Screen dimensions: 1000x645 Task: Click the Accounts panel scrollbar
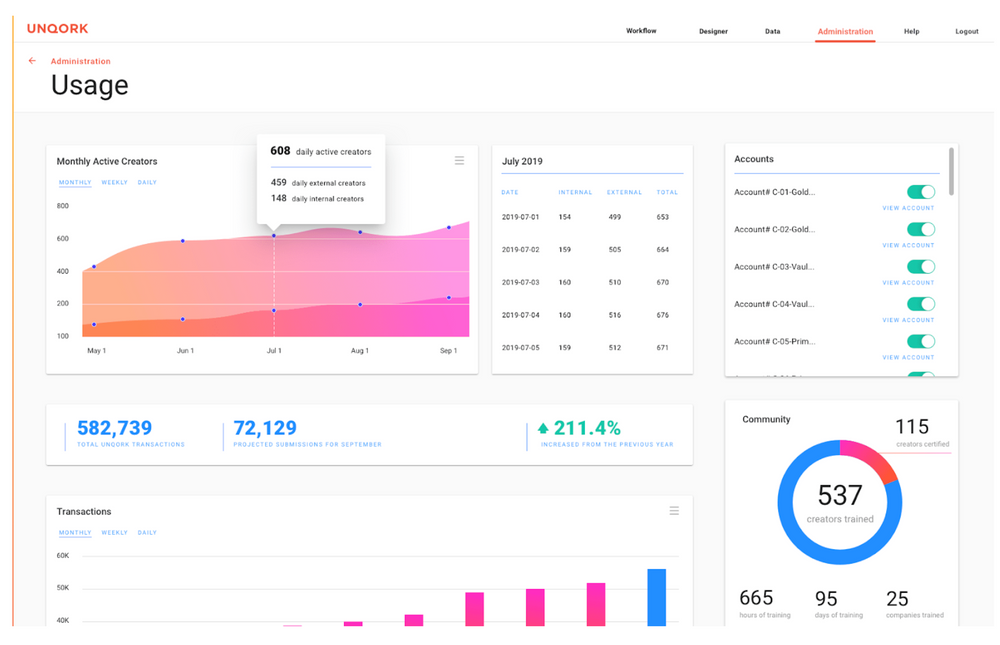point(951,171)
